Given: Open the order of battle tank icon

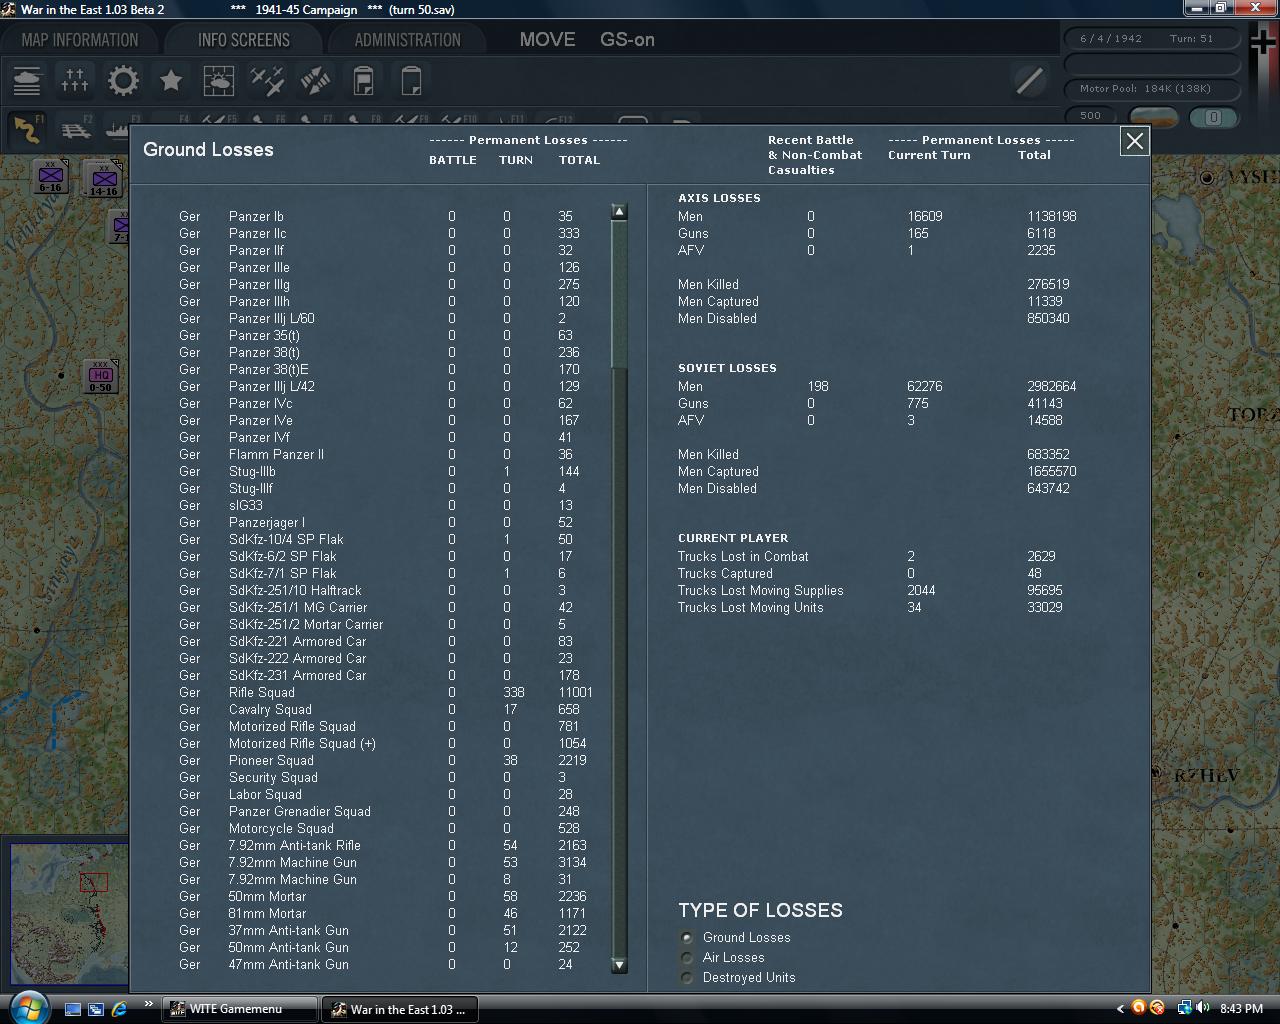Looking at the screenshot, I should point(27,81).
